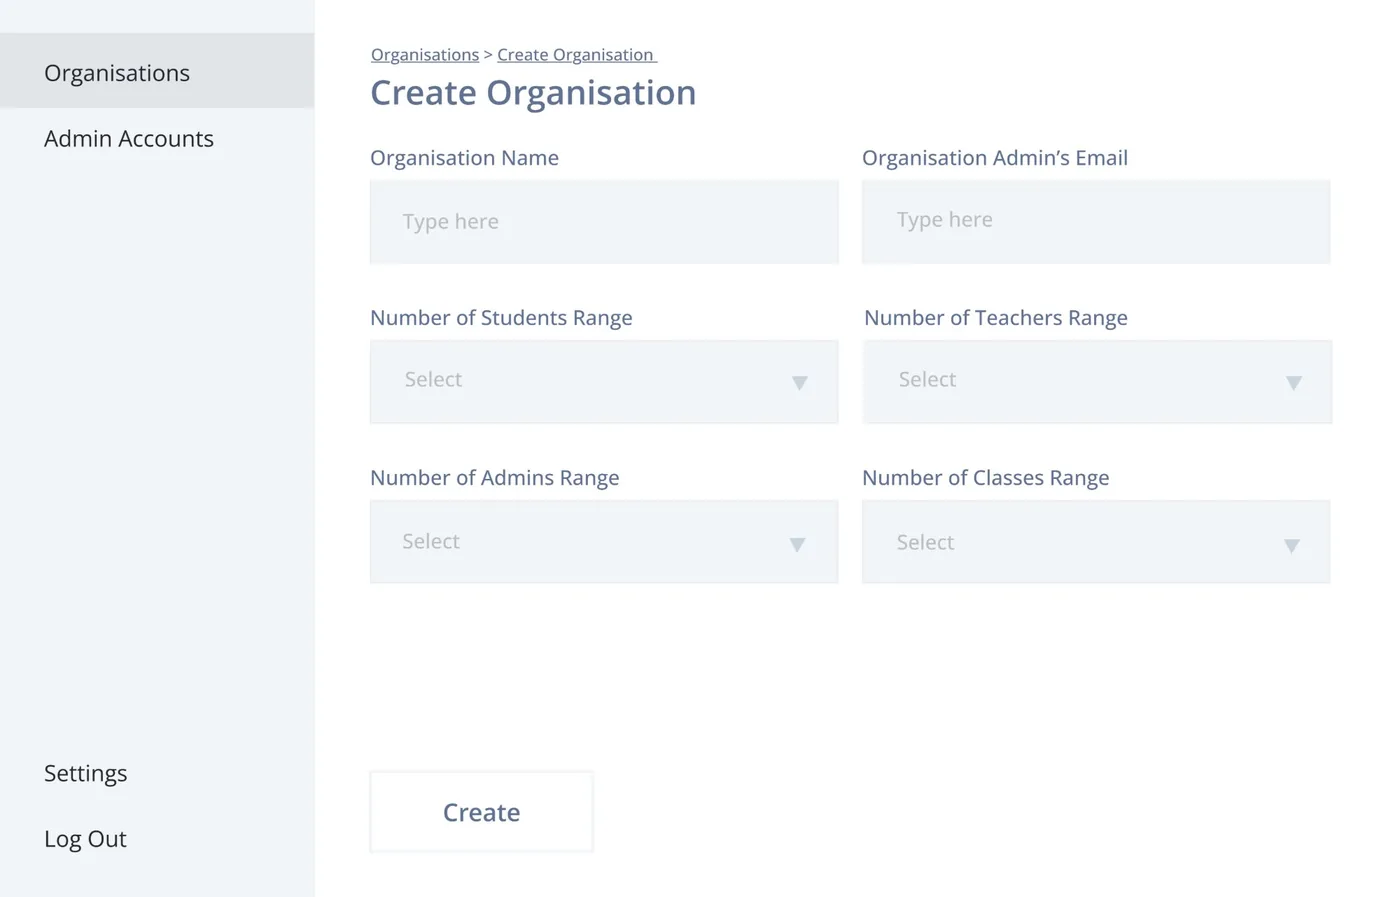Open Number of Admins Range dropdown
1400x897 pixels.
point(604,542)
